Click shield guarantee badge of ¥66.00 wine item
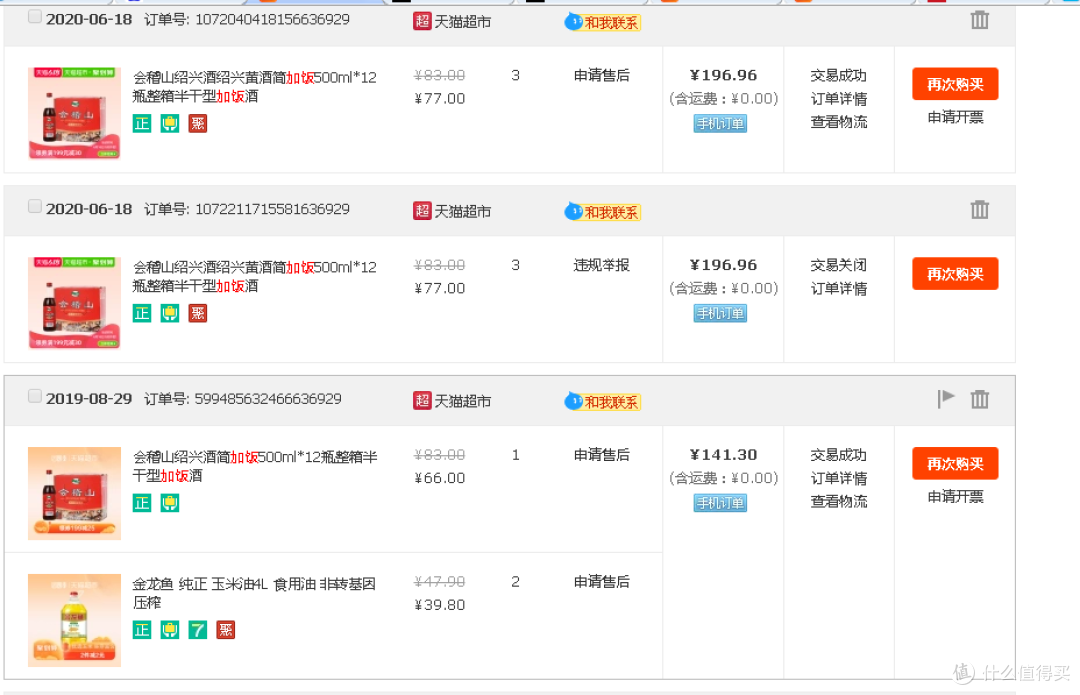Screen dimensions: 1080x695 coord(169,503)
